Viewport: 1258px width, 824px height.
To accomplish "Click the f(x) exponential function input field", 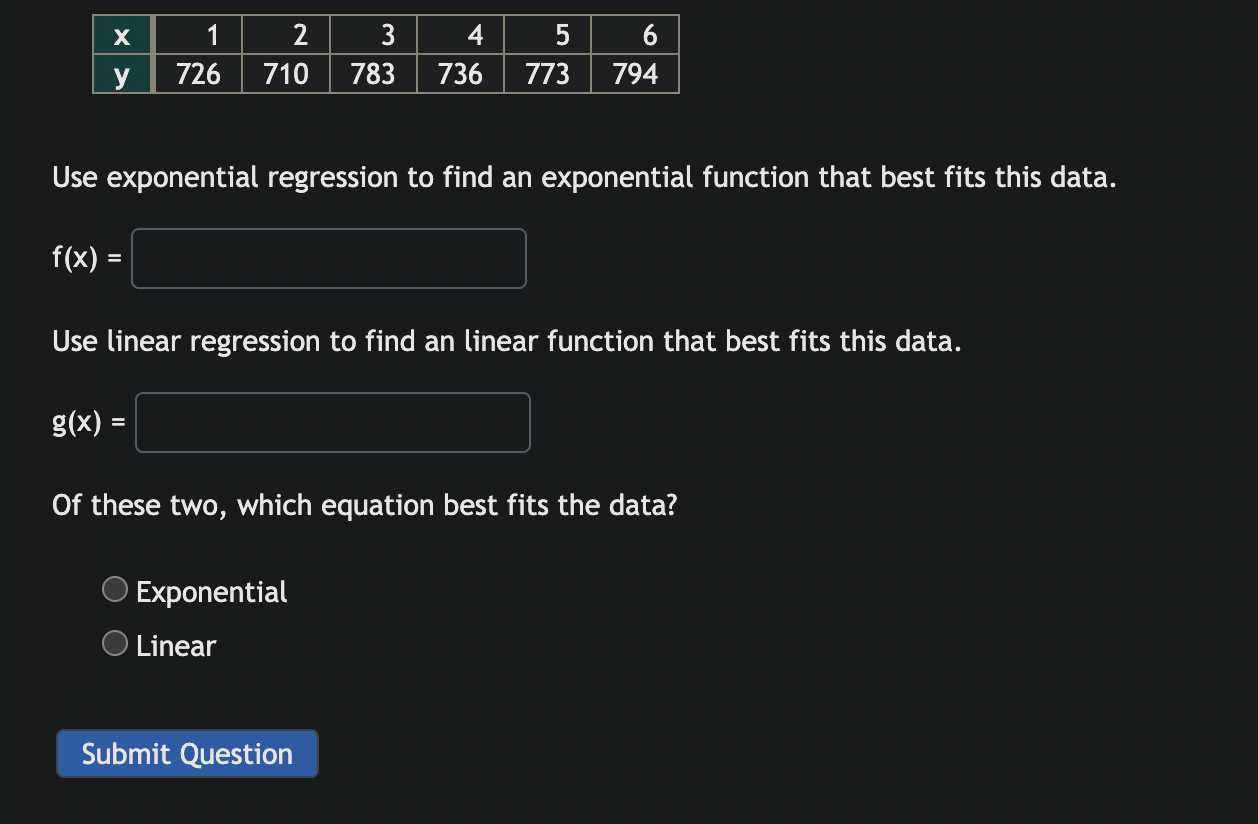I will click(328, 259).
